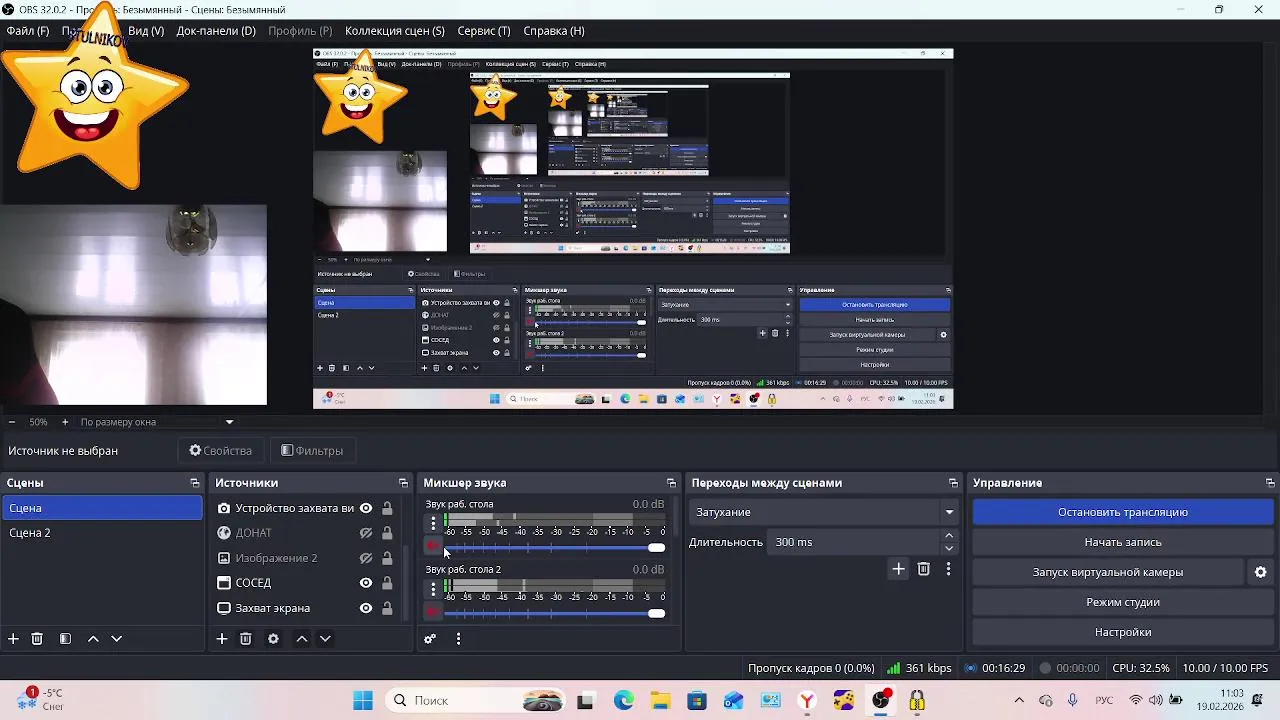Viewport: 1280px width, 720px height.
Task: Delete selected source with trash icon
Action: coord(245,639)
